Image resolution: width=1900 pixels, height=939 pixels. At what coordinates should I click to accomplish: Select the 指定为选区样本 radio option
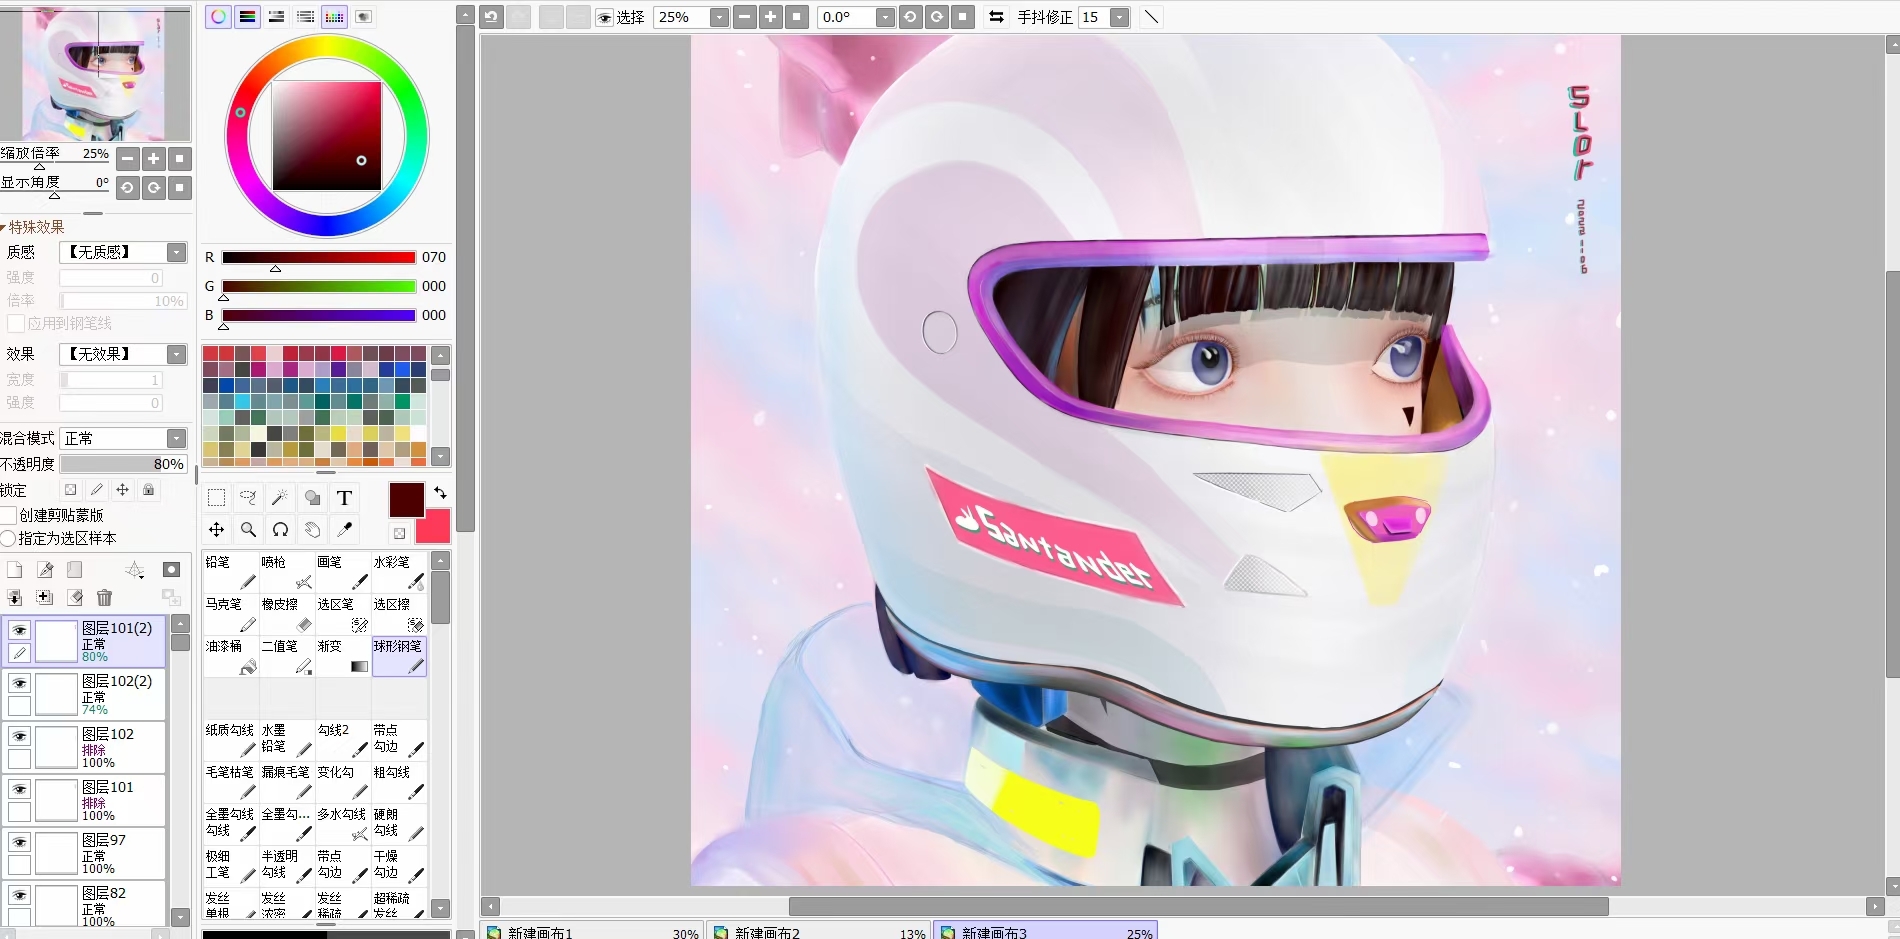pos(8,539)
